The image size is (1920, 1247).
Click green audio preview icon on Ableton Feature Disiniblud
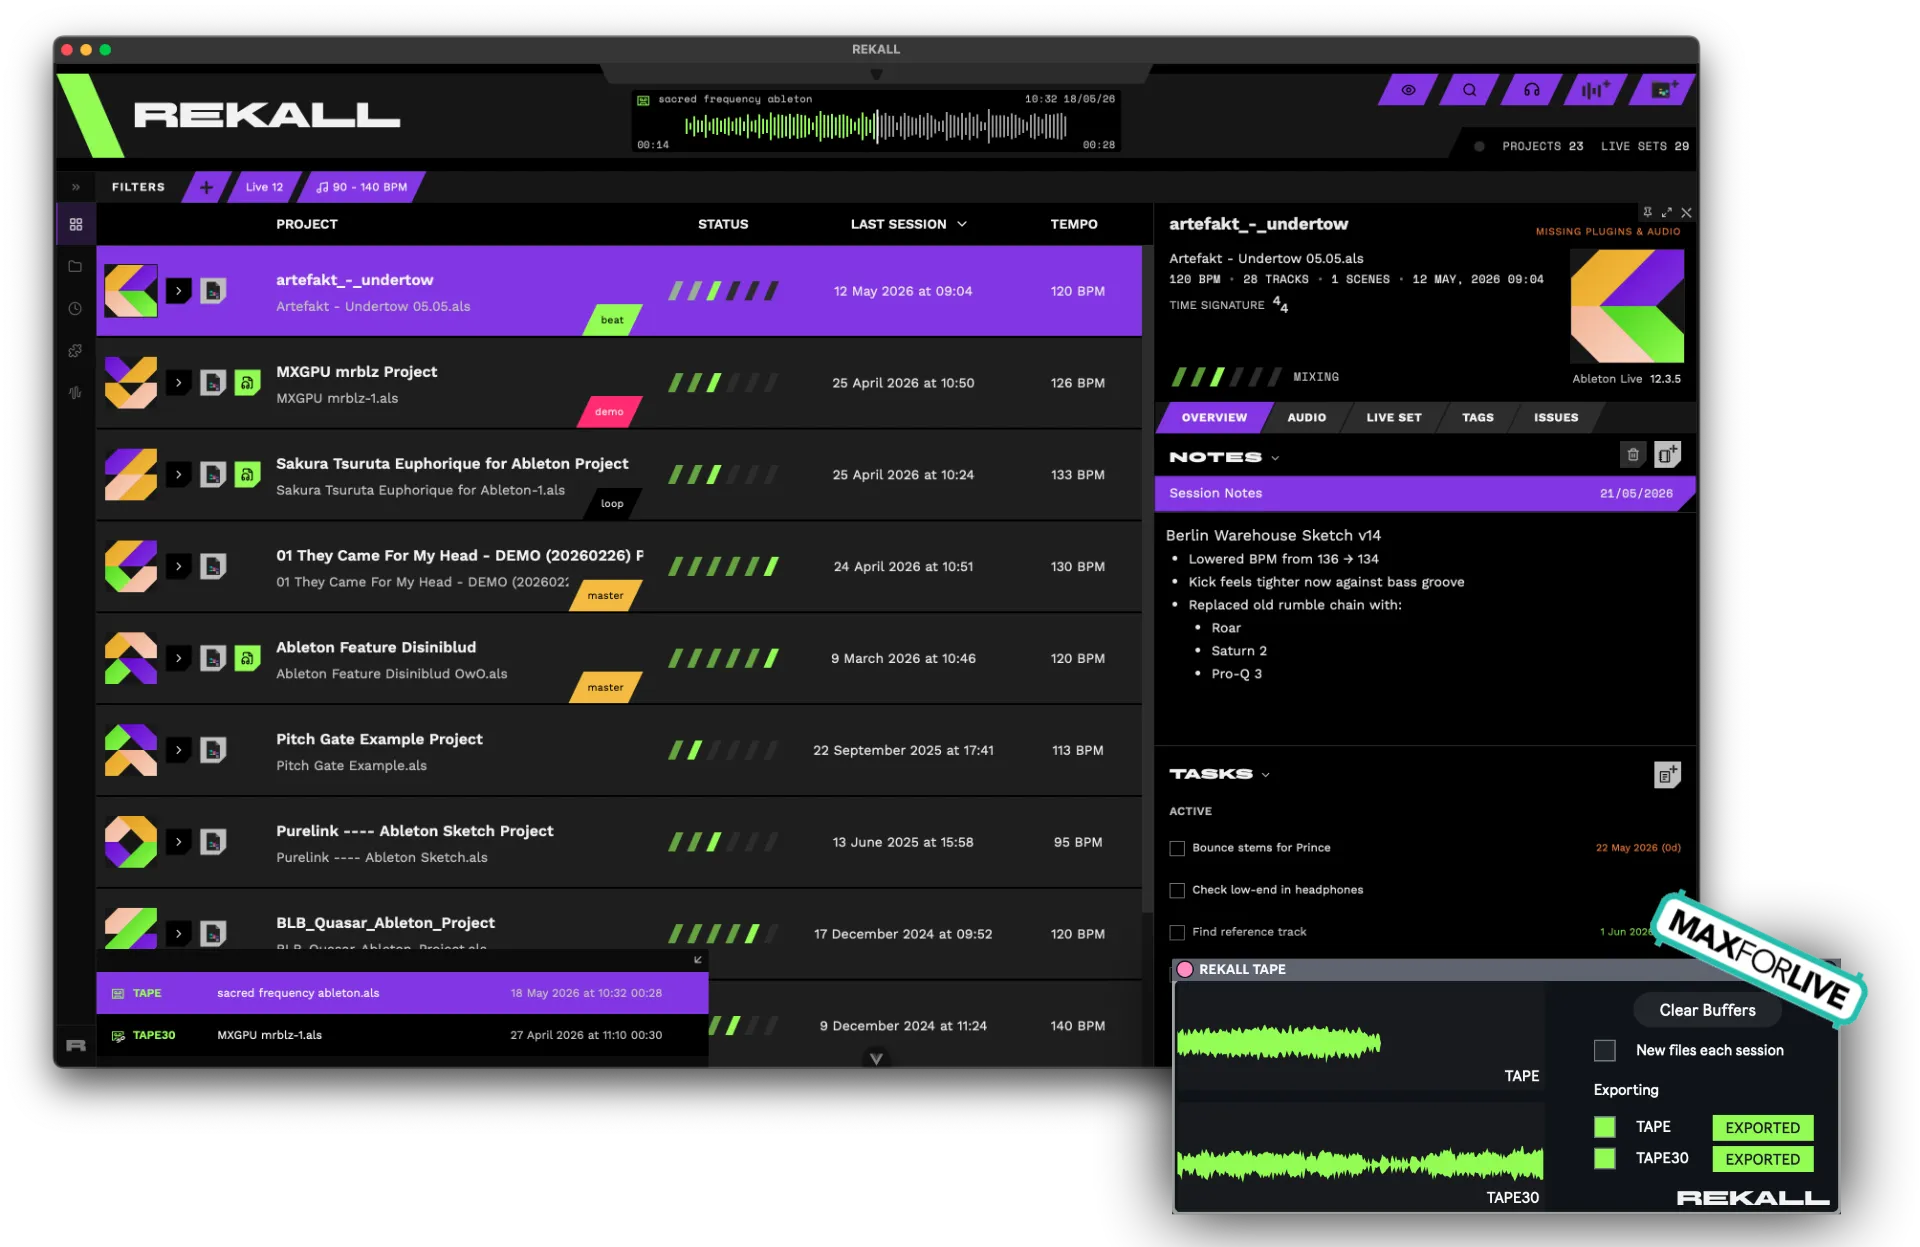point(247,658)
